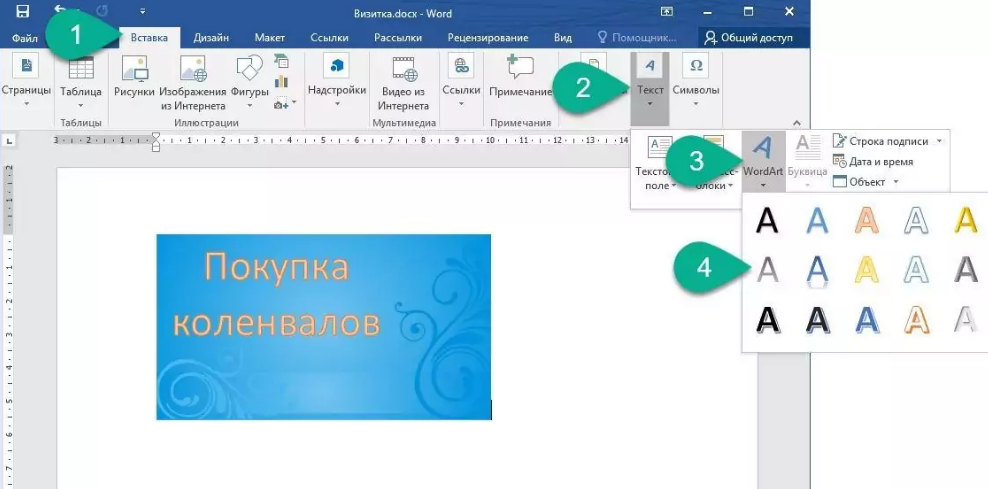Open the Таблица insert dropdown
Image resolution: width=988 pixels, height=489 pixels.
coord(81,82)
